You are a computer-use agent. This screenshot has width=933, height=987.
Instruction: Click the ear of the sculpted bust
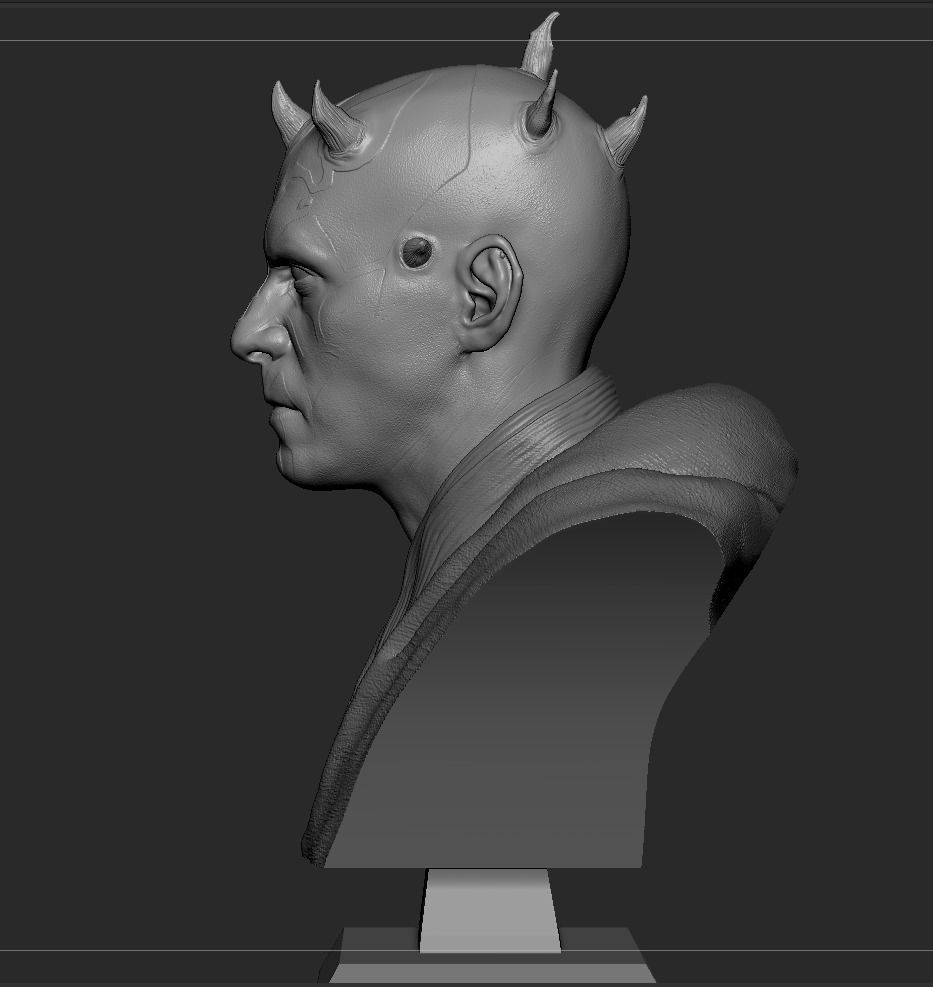(x=490, y=293)
